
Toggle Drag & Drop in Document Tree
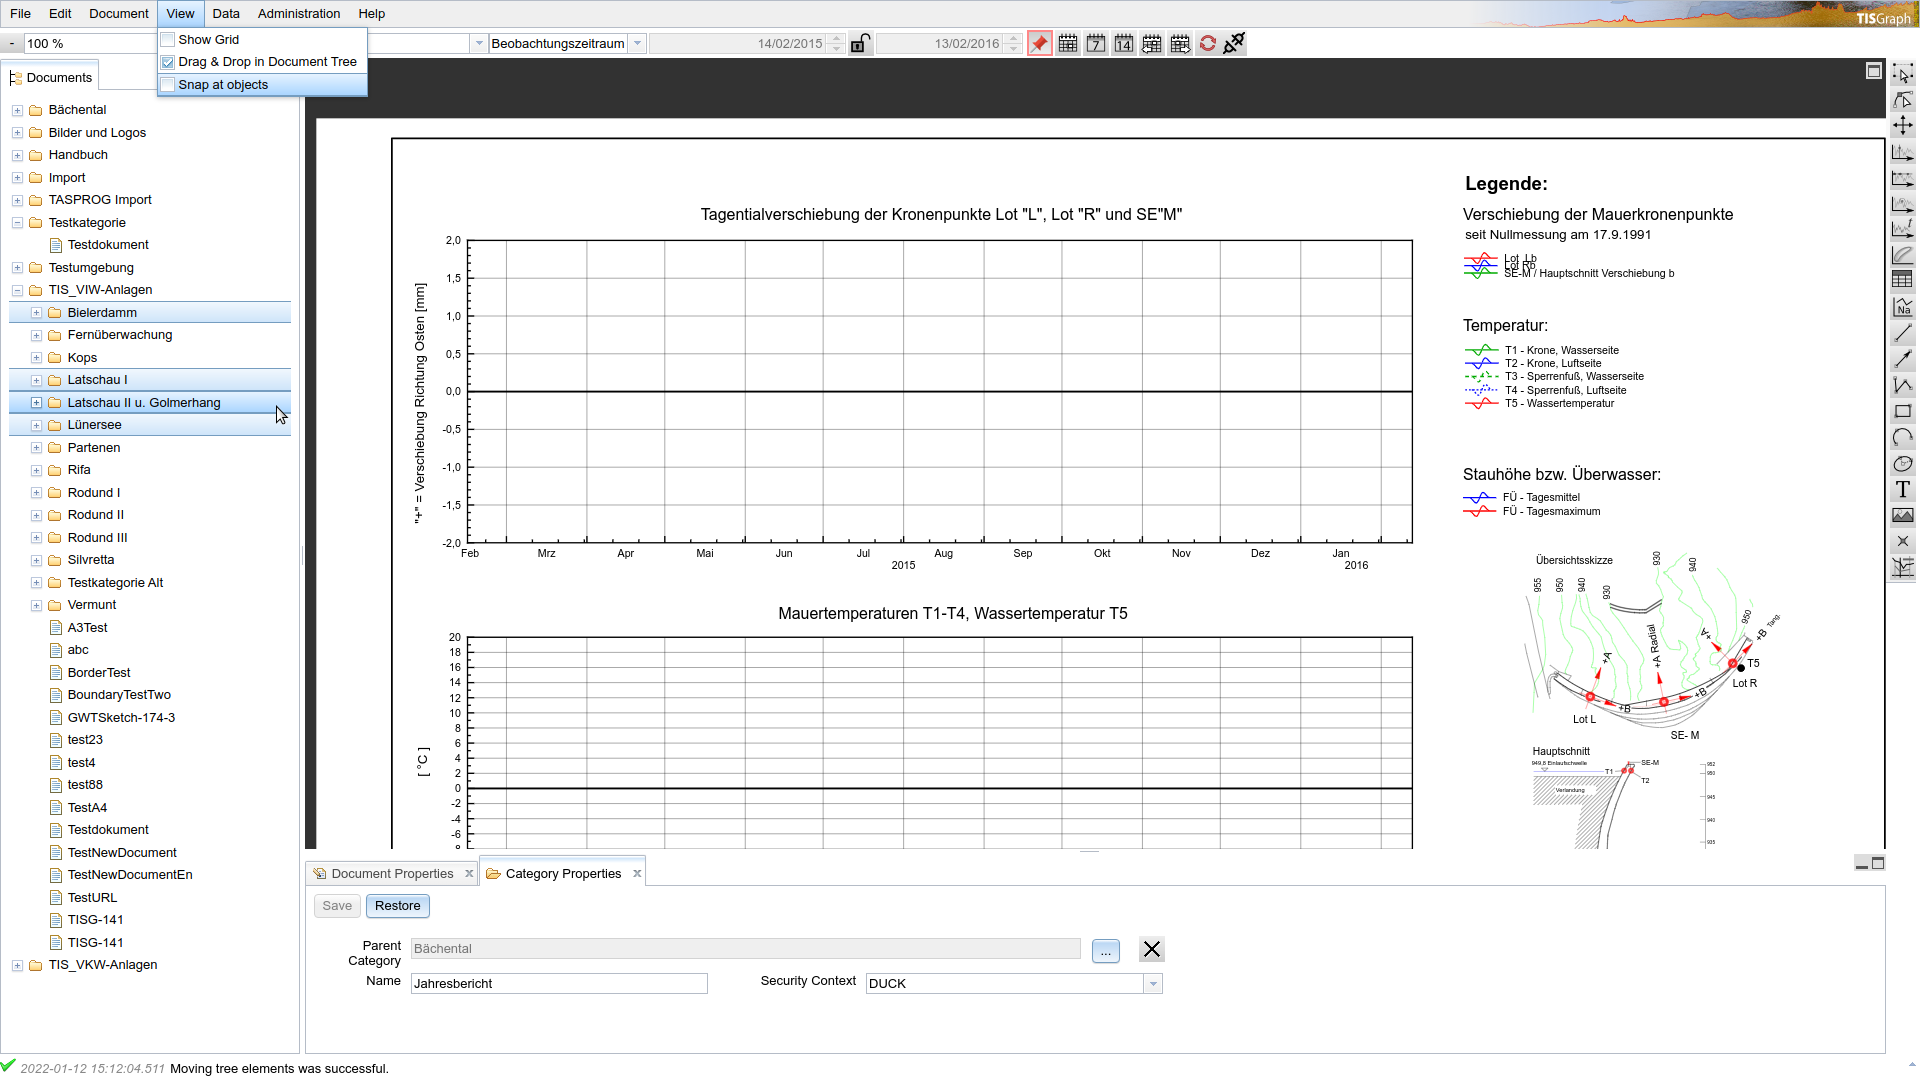(x=168, y=62)
